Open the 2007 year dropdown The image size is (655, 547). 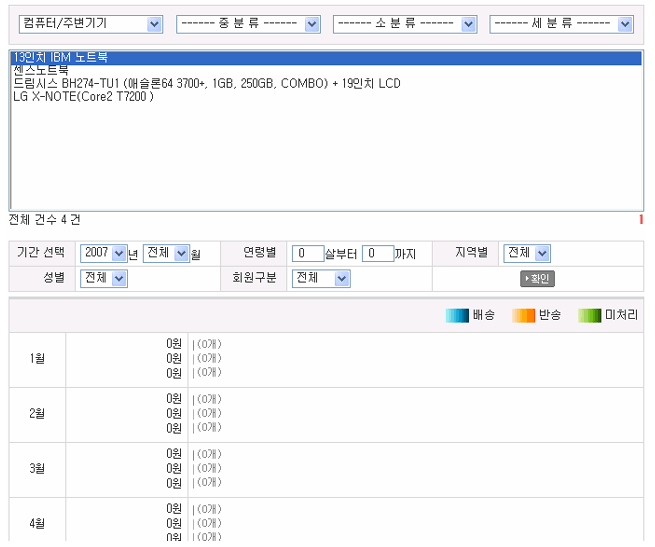[x=104, y=254]
